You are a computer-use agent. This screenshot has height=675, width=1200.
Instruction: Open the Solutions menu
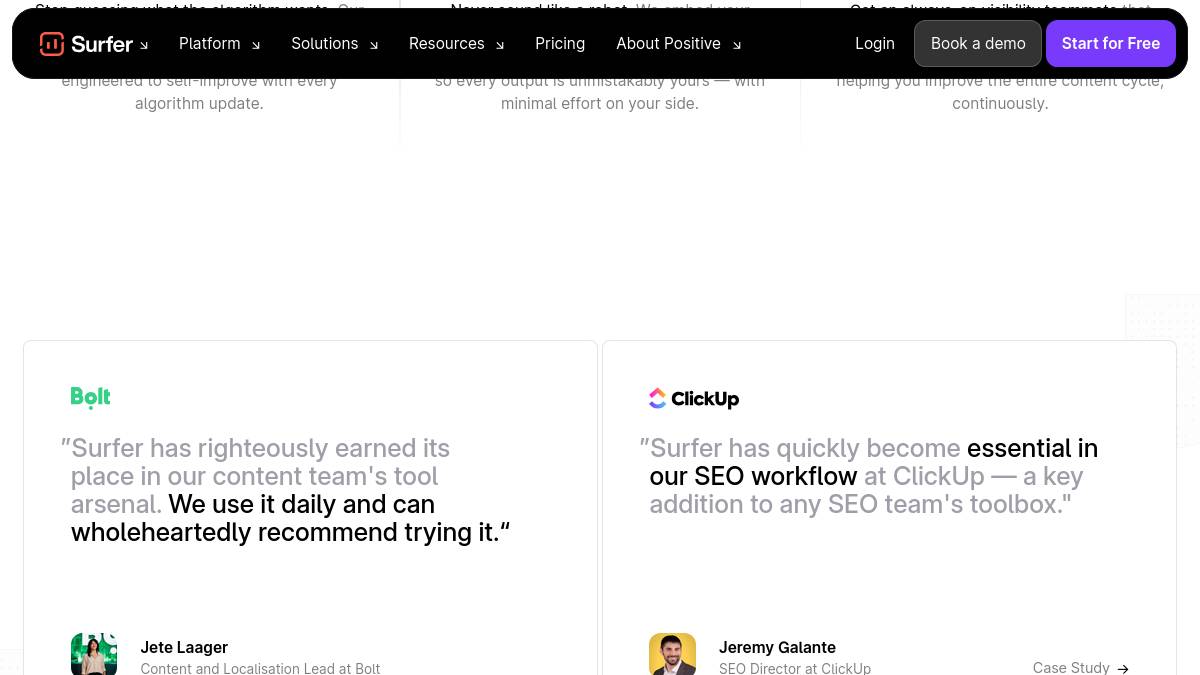(324, 44)
